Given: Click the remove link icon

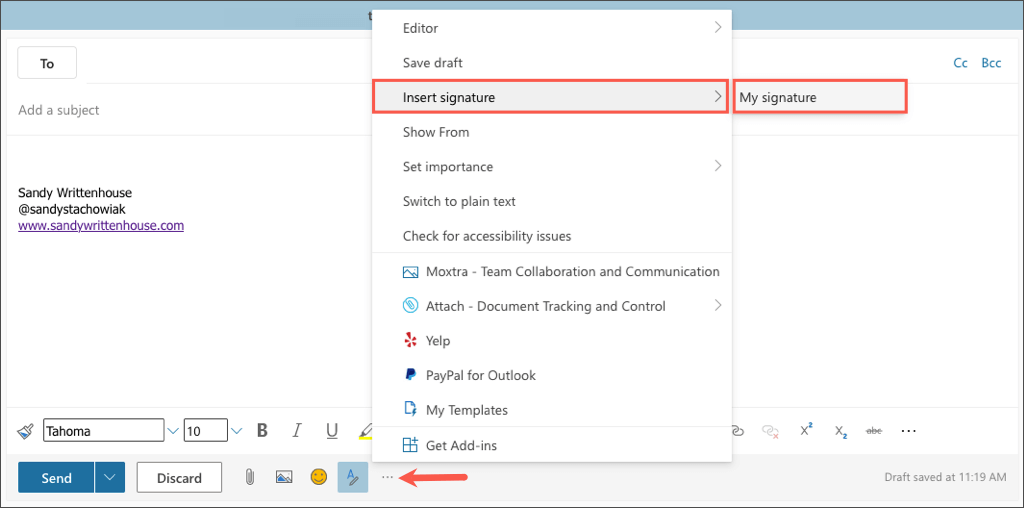Looking at the screenshot, I should pyautogui.click(x=770, y=431).
